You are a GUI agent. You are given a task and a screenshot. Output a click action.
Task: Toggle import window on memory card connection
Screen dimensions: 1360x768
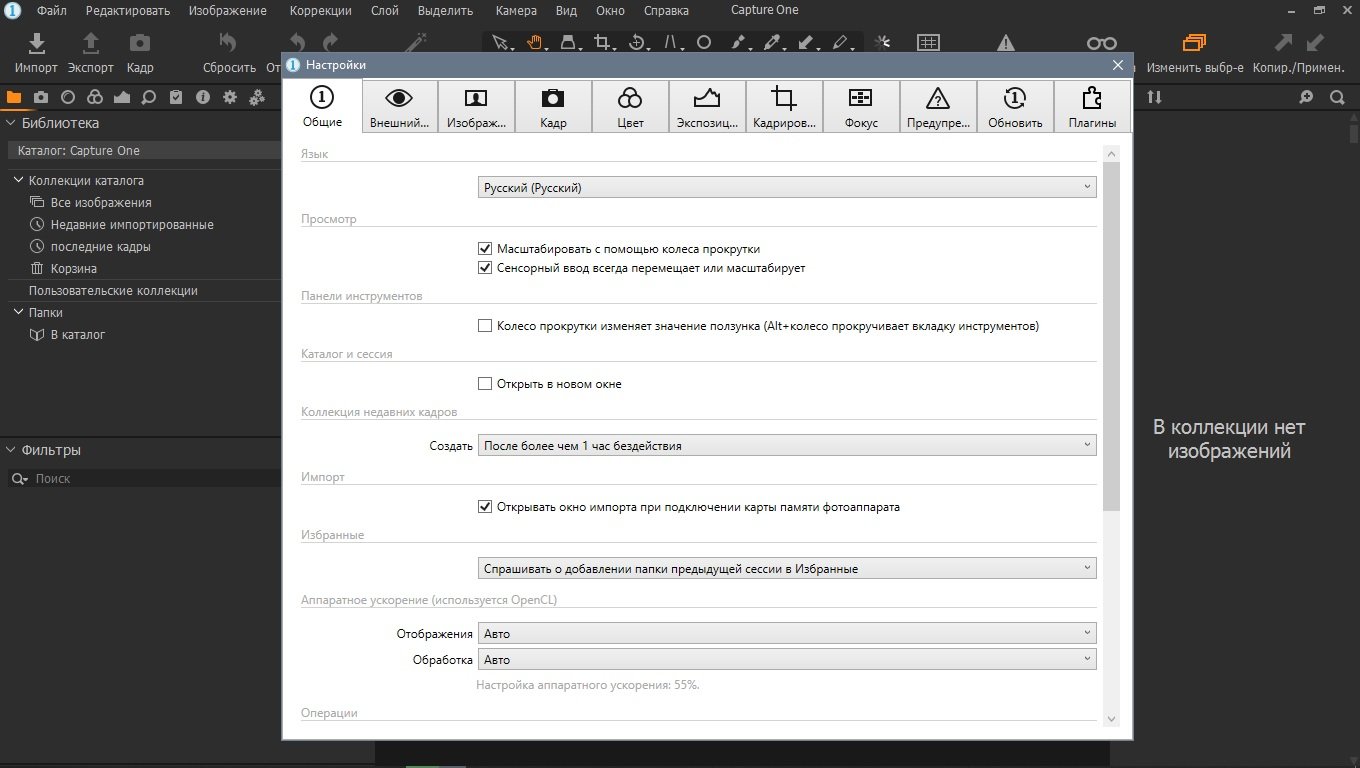click(x=485, y=507)
